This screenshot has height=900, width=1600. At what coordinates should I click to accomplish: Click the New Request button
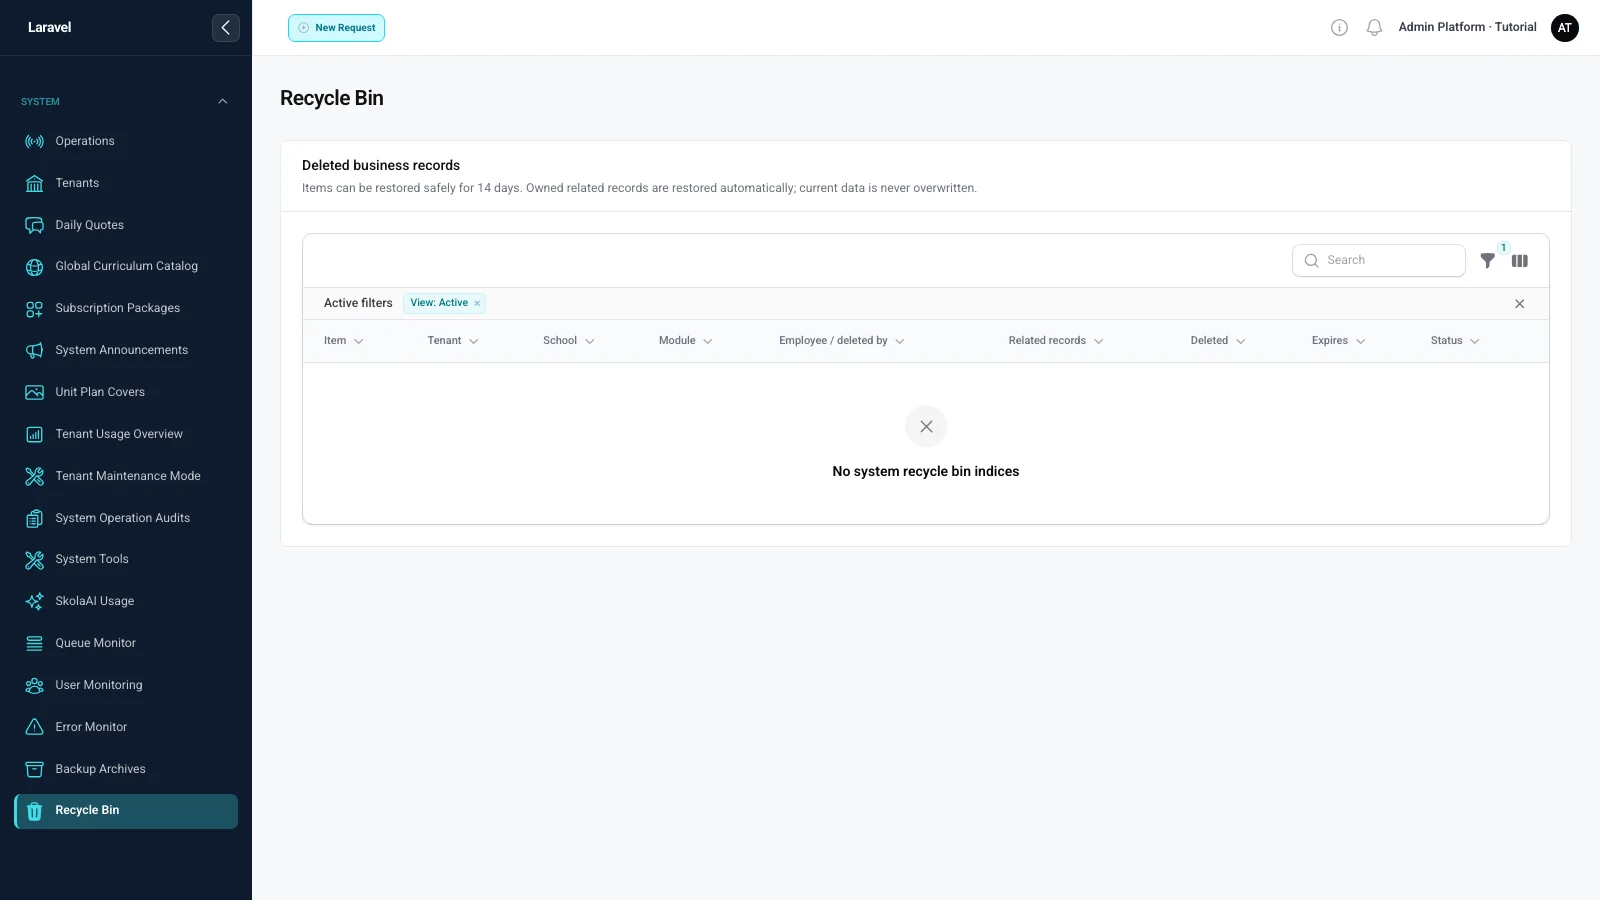coord(336,28)
